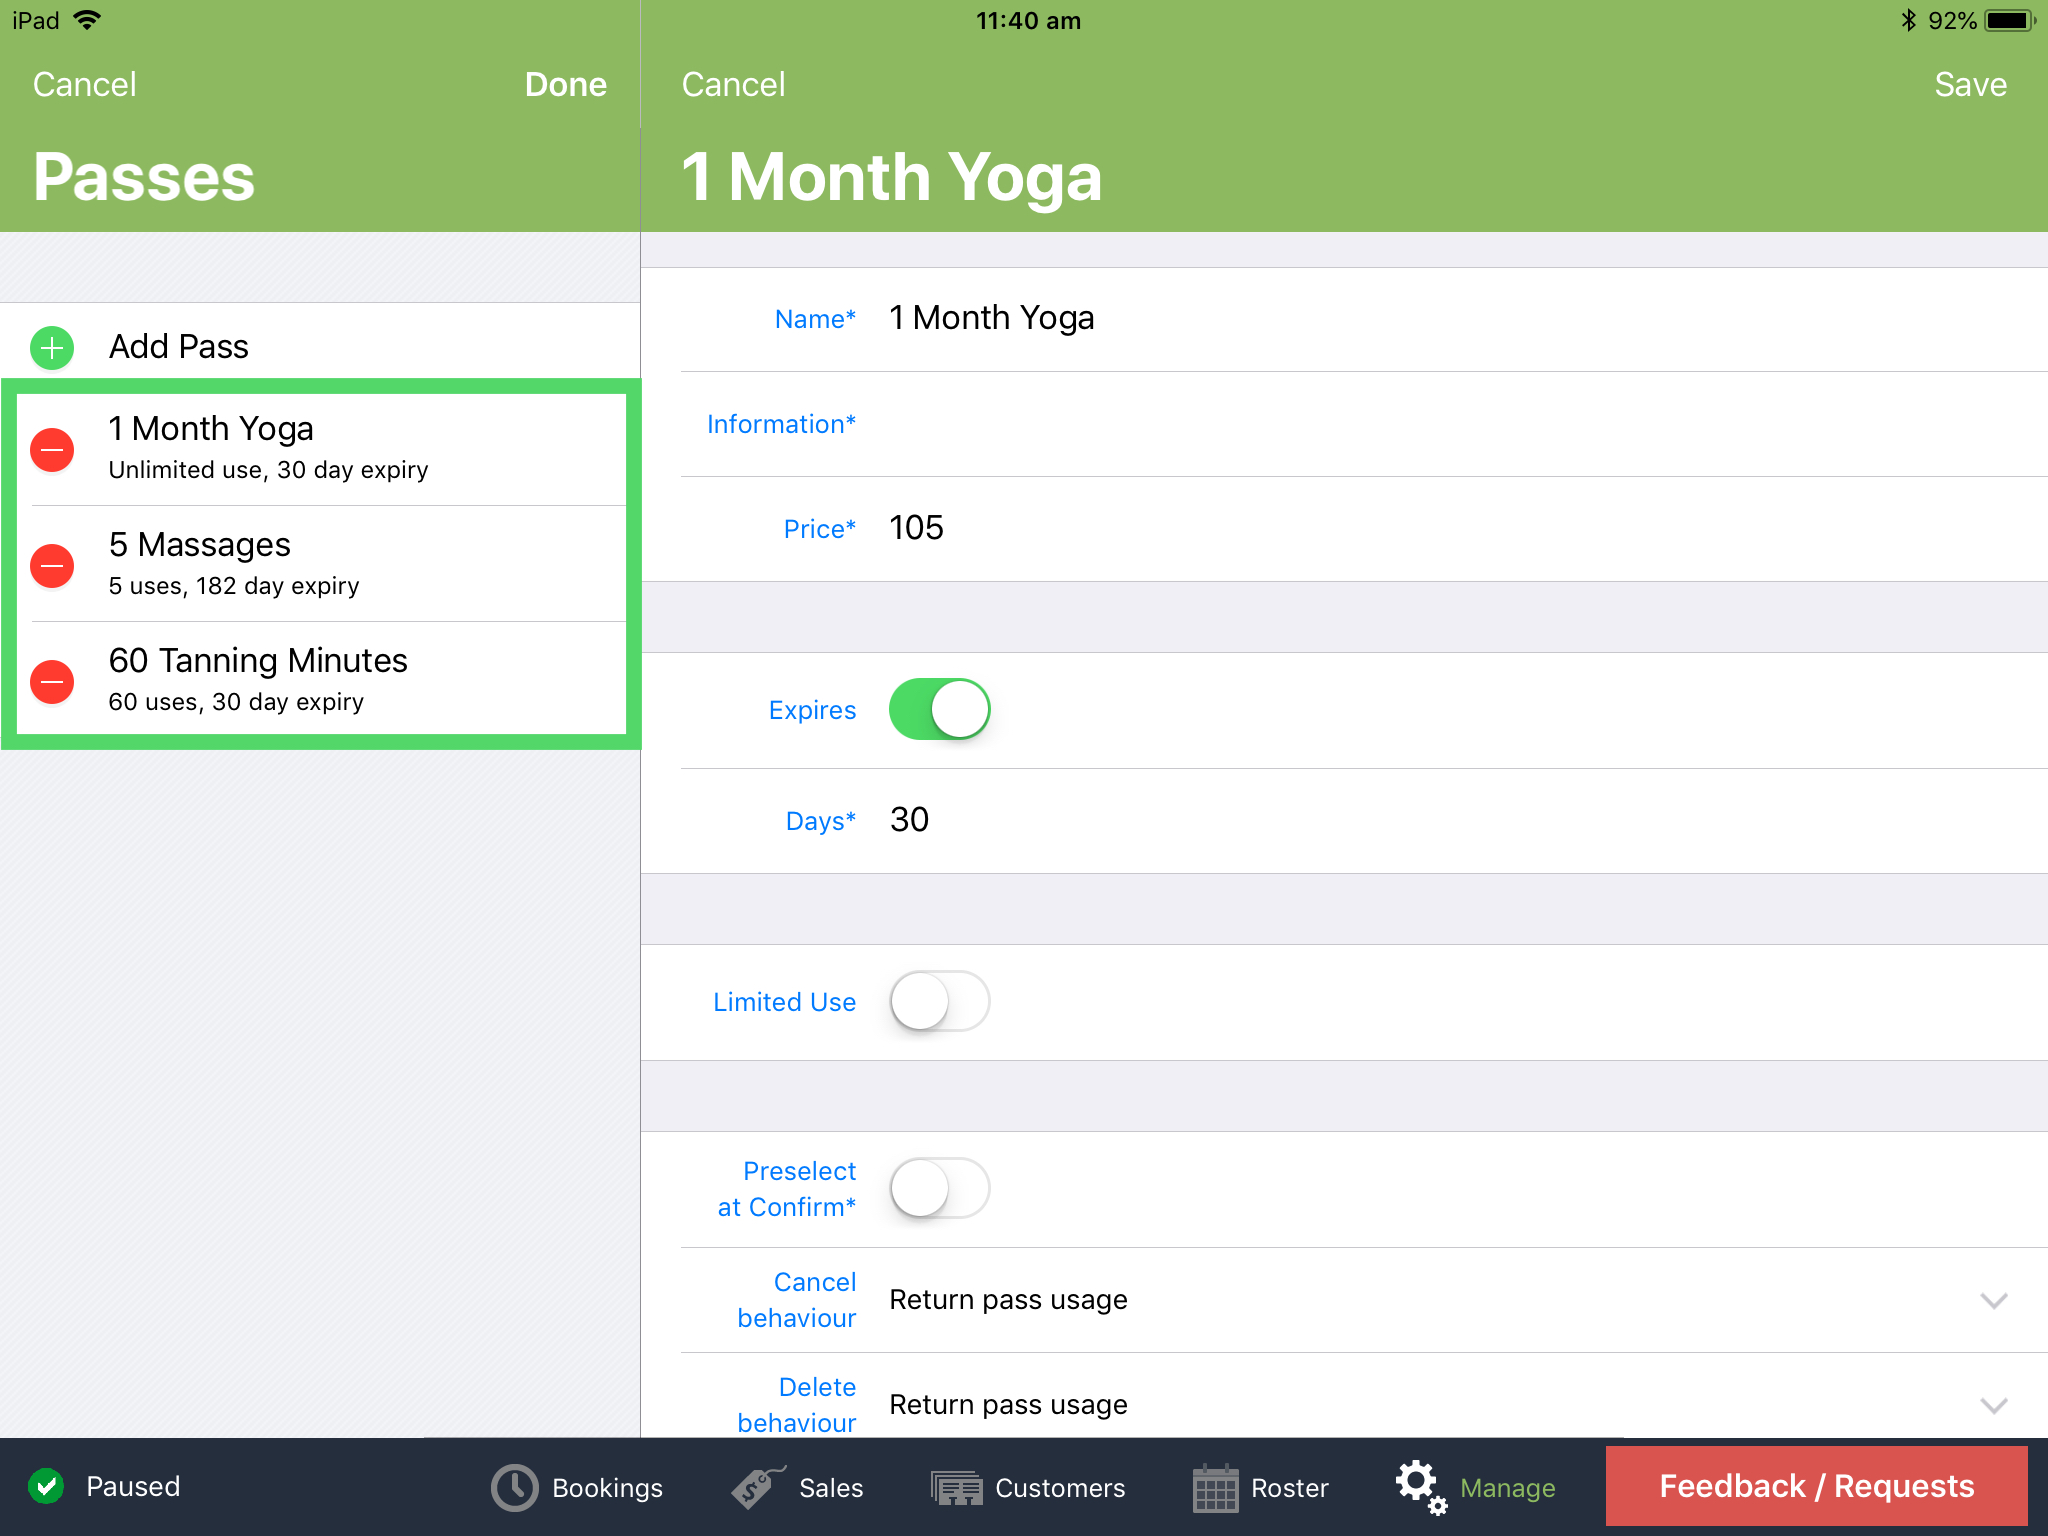Tap Save to store the pass
The image size is (2048, 1536).
point(1970,84)
